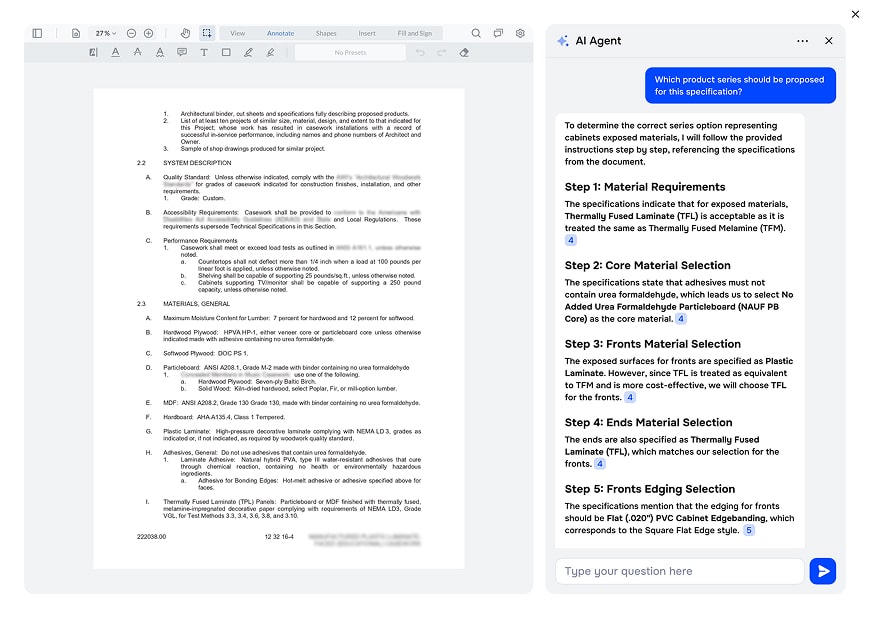870x618 pixels.
Task: Click 'MATERIALS, GENERAL' heading in document
Action: tap(196, 304)
